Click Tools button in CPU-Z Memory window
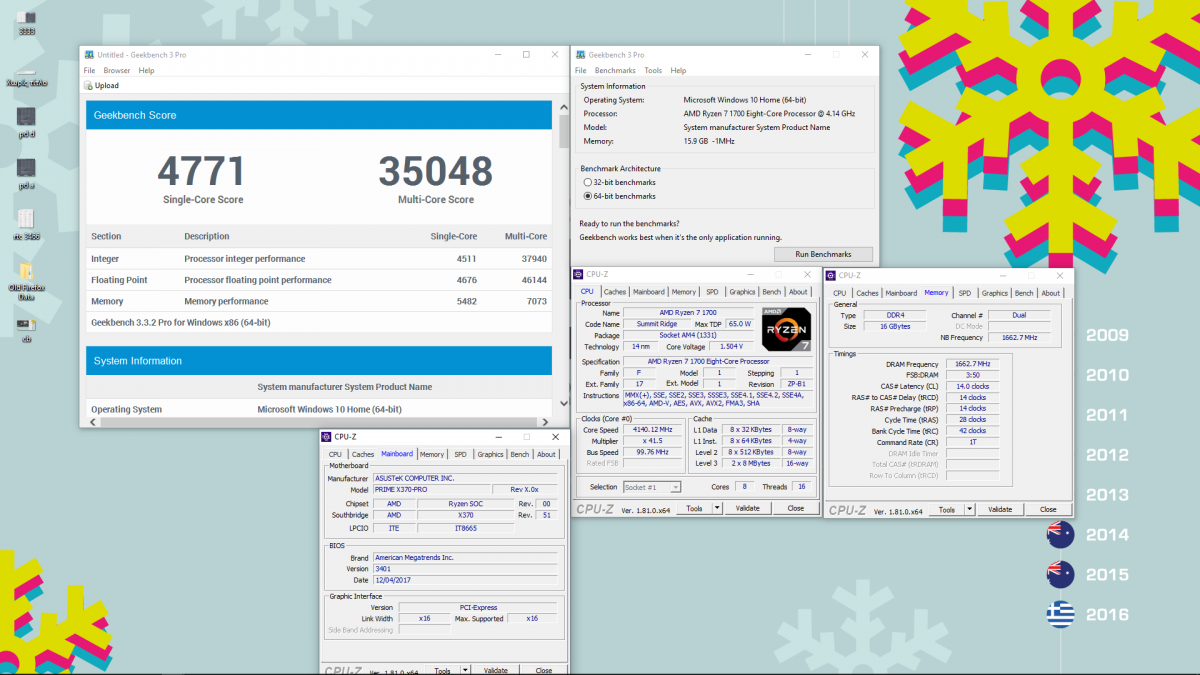This screenshot has height=675, width=1200. point(946,509)
